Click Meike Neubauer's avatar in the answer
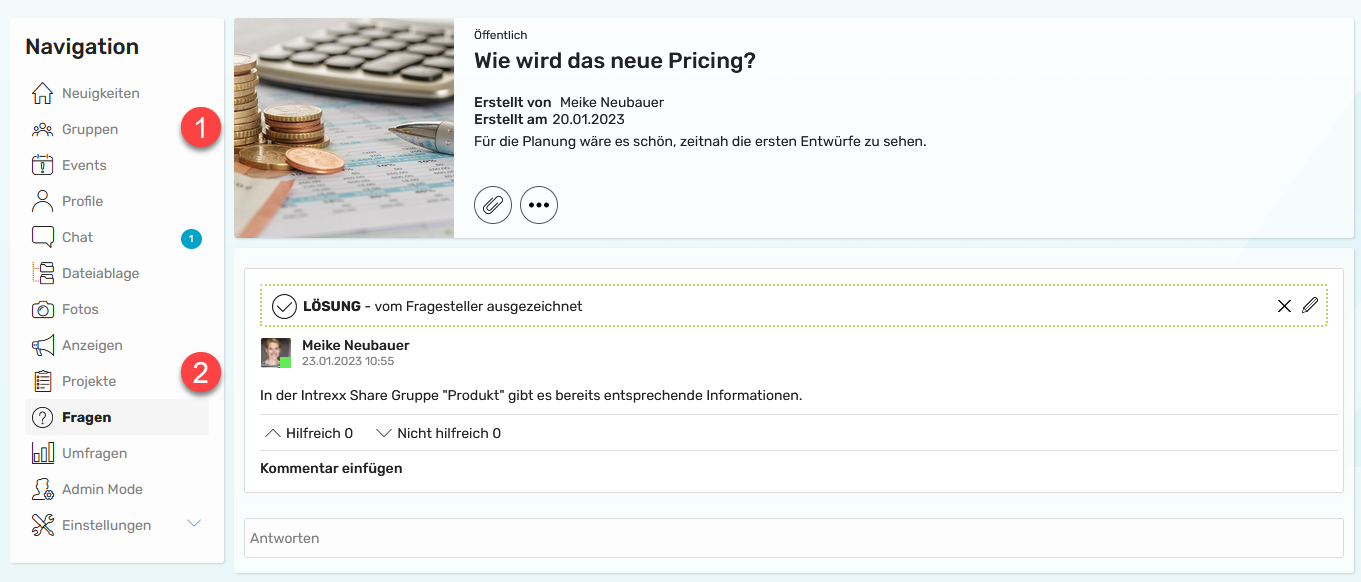Screen dimensions: 1361x582 (276, 353)
